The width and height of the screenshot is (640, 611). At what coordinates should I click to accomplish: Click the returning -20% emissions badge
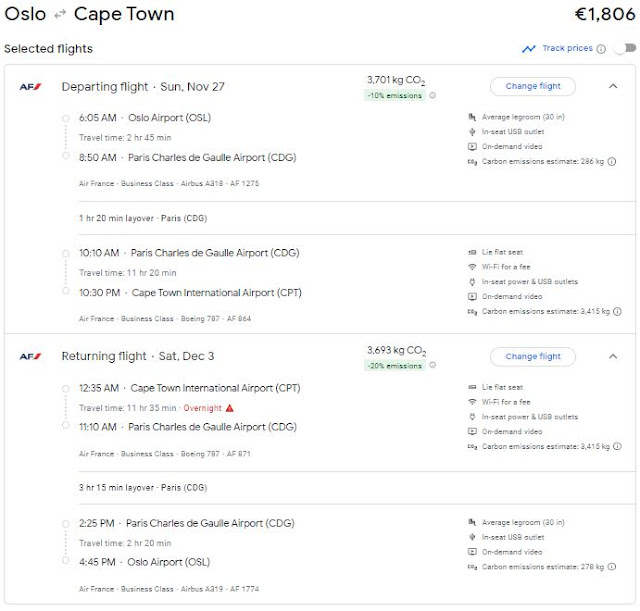click(x=395, y=366)
